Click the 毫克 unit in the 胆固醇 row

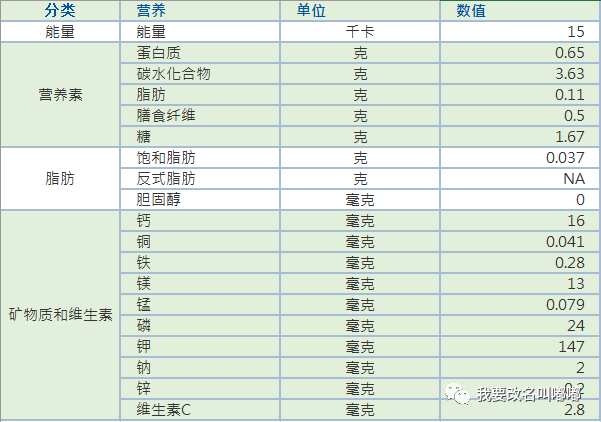[360, 199]
